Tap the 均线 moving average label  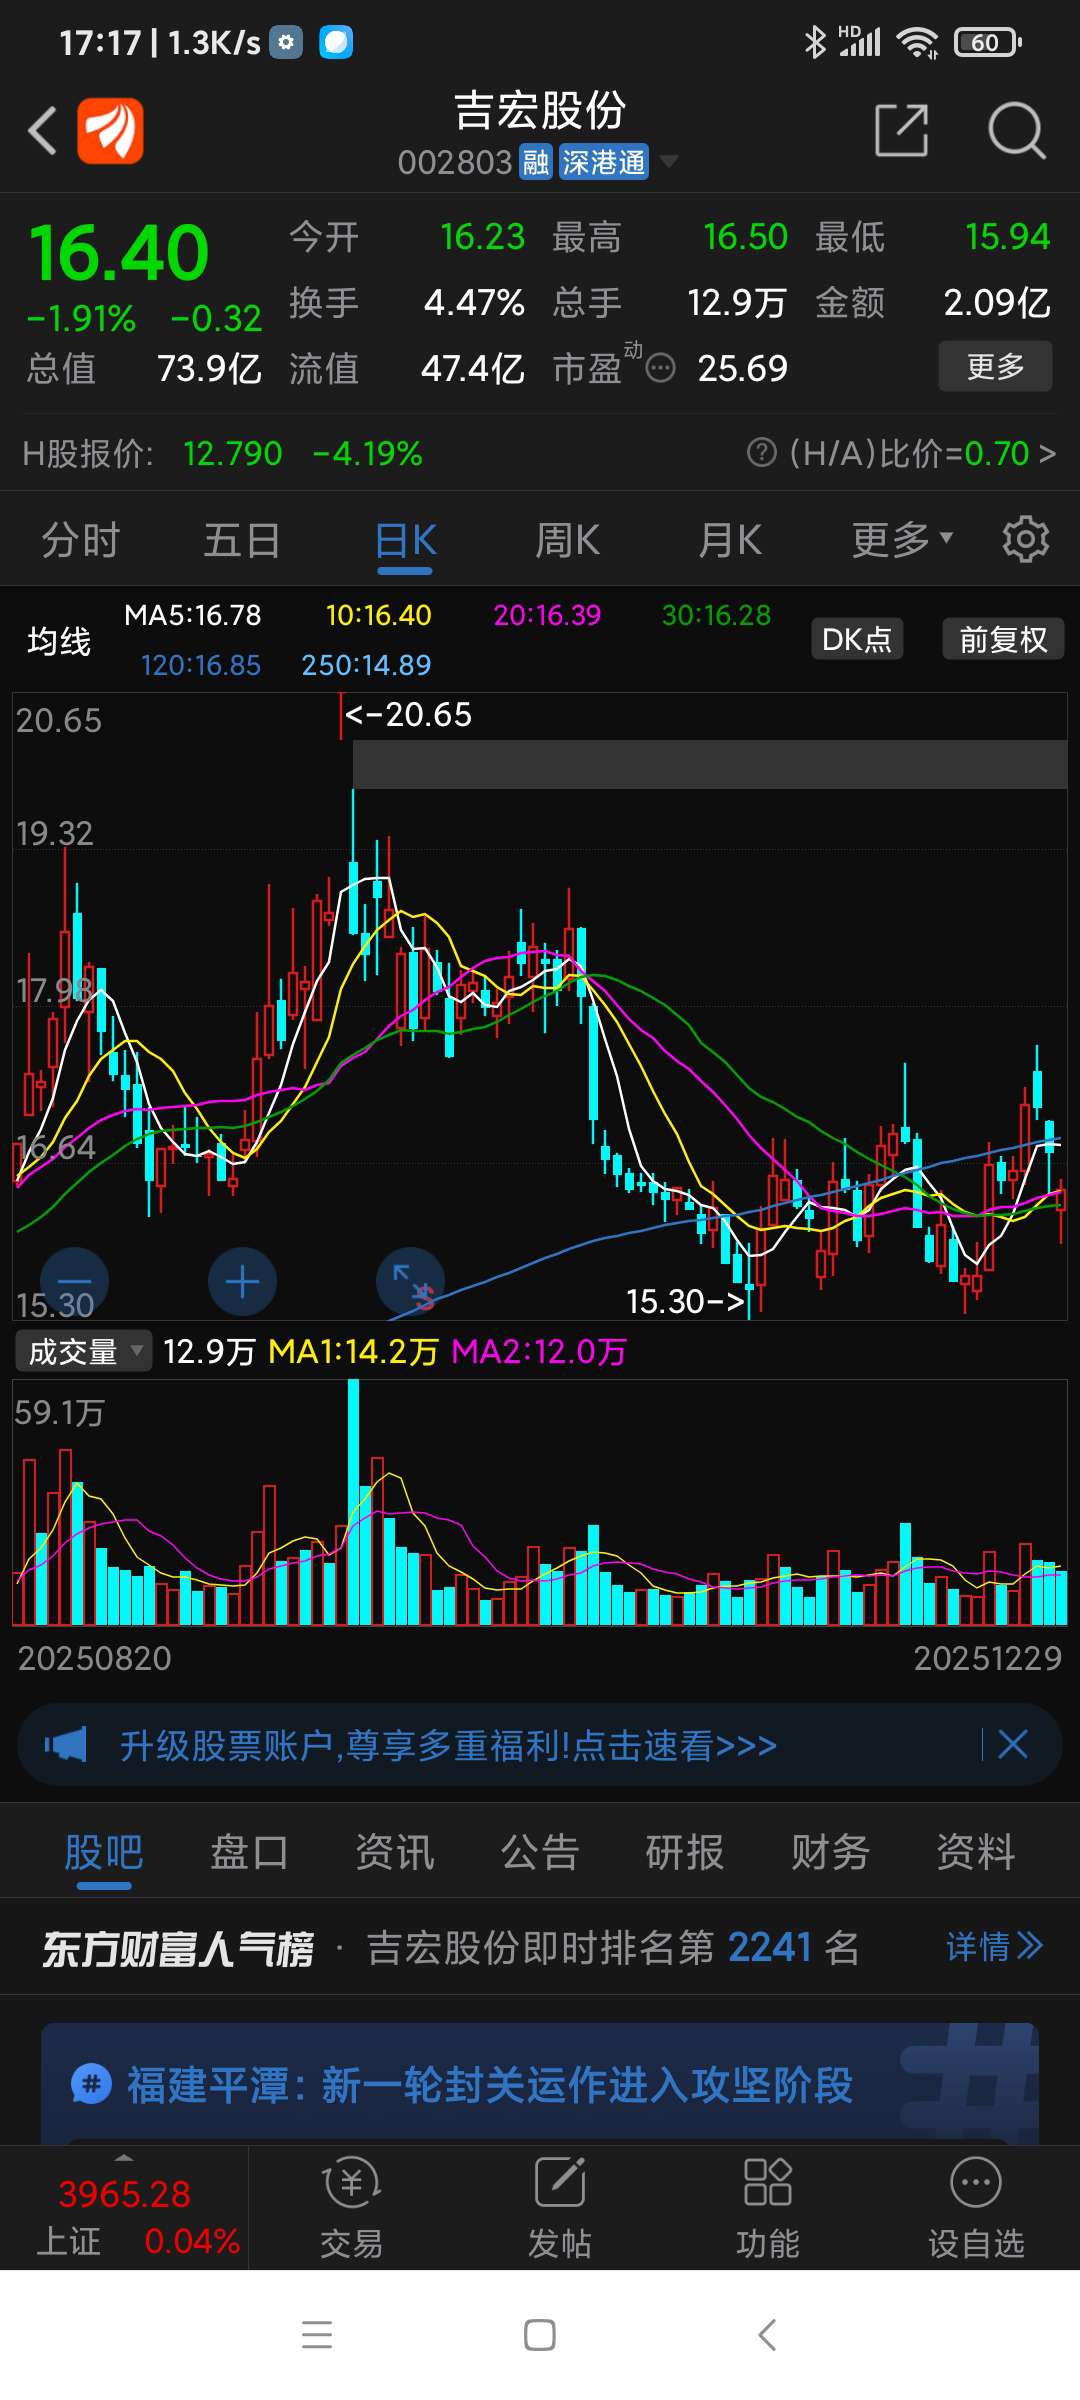59,641
